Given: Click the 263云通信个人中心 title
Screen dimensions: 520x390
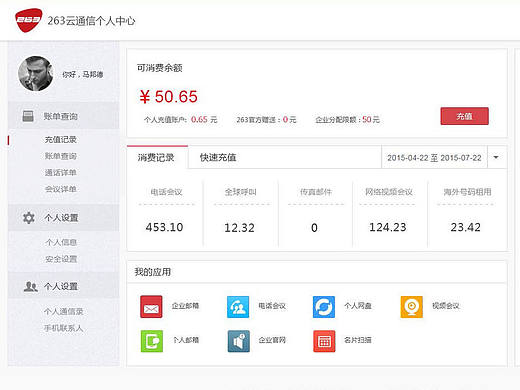Looking at the screenshot, I should pyautogui.click(x=91, y=21).
